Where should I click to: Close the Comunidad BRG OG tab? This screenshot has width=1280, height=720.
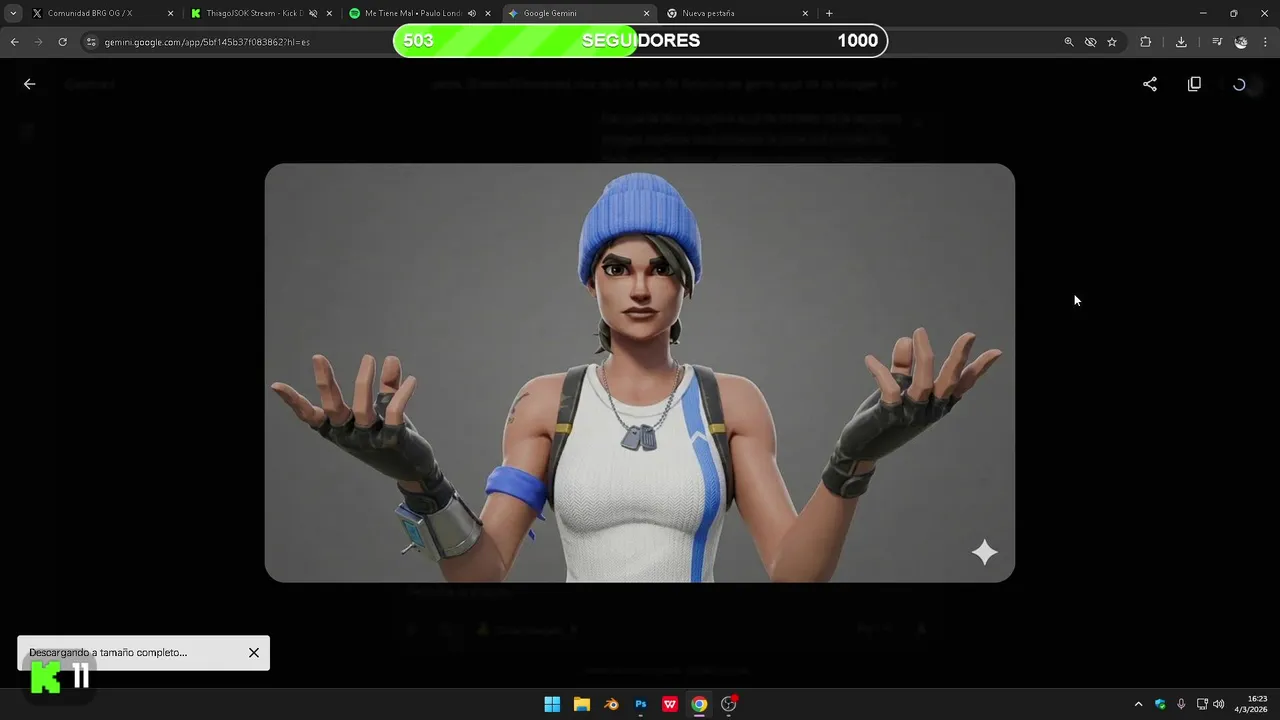[x=170, y=13]
